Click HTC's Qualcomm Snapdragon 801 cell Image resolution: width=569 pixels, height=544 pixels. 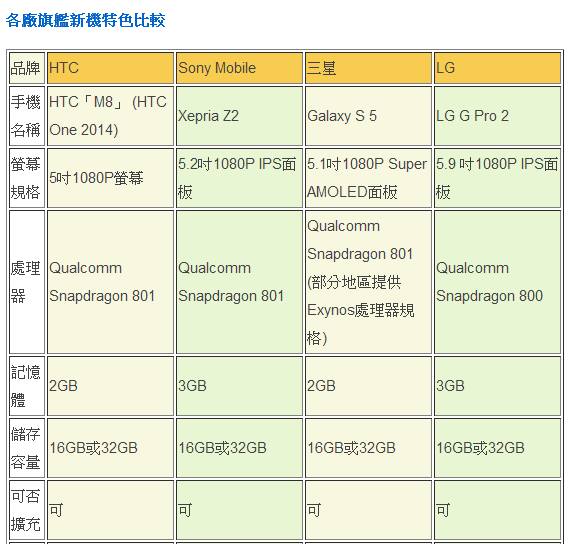click(110, 282)
